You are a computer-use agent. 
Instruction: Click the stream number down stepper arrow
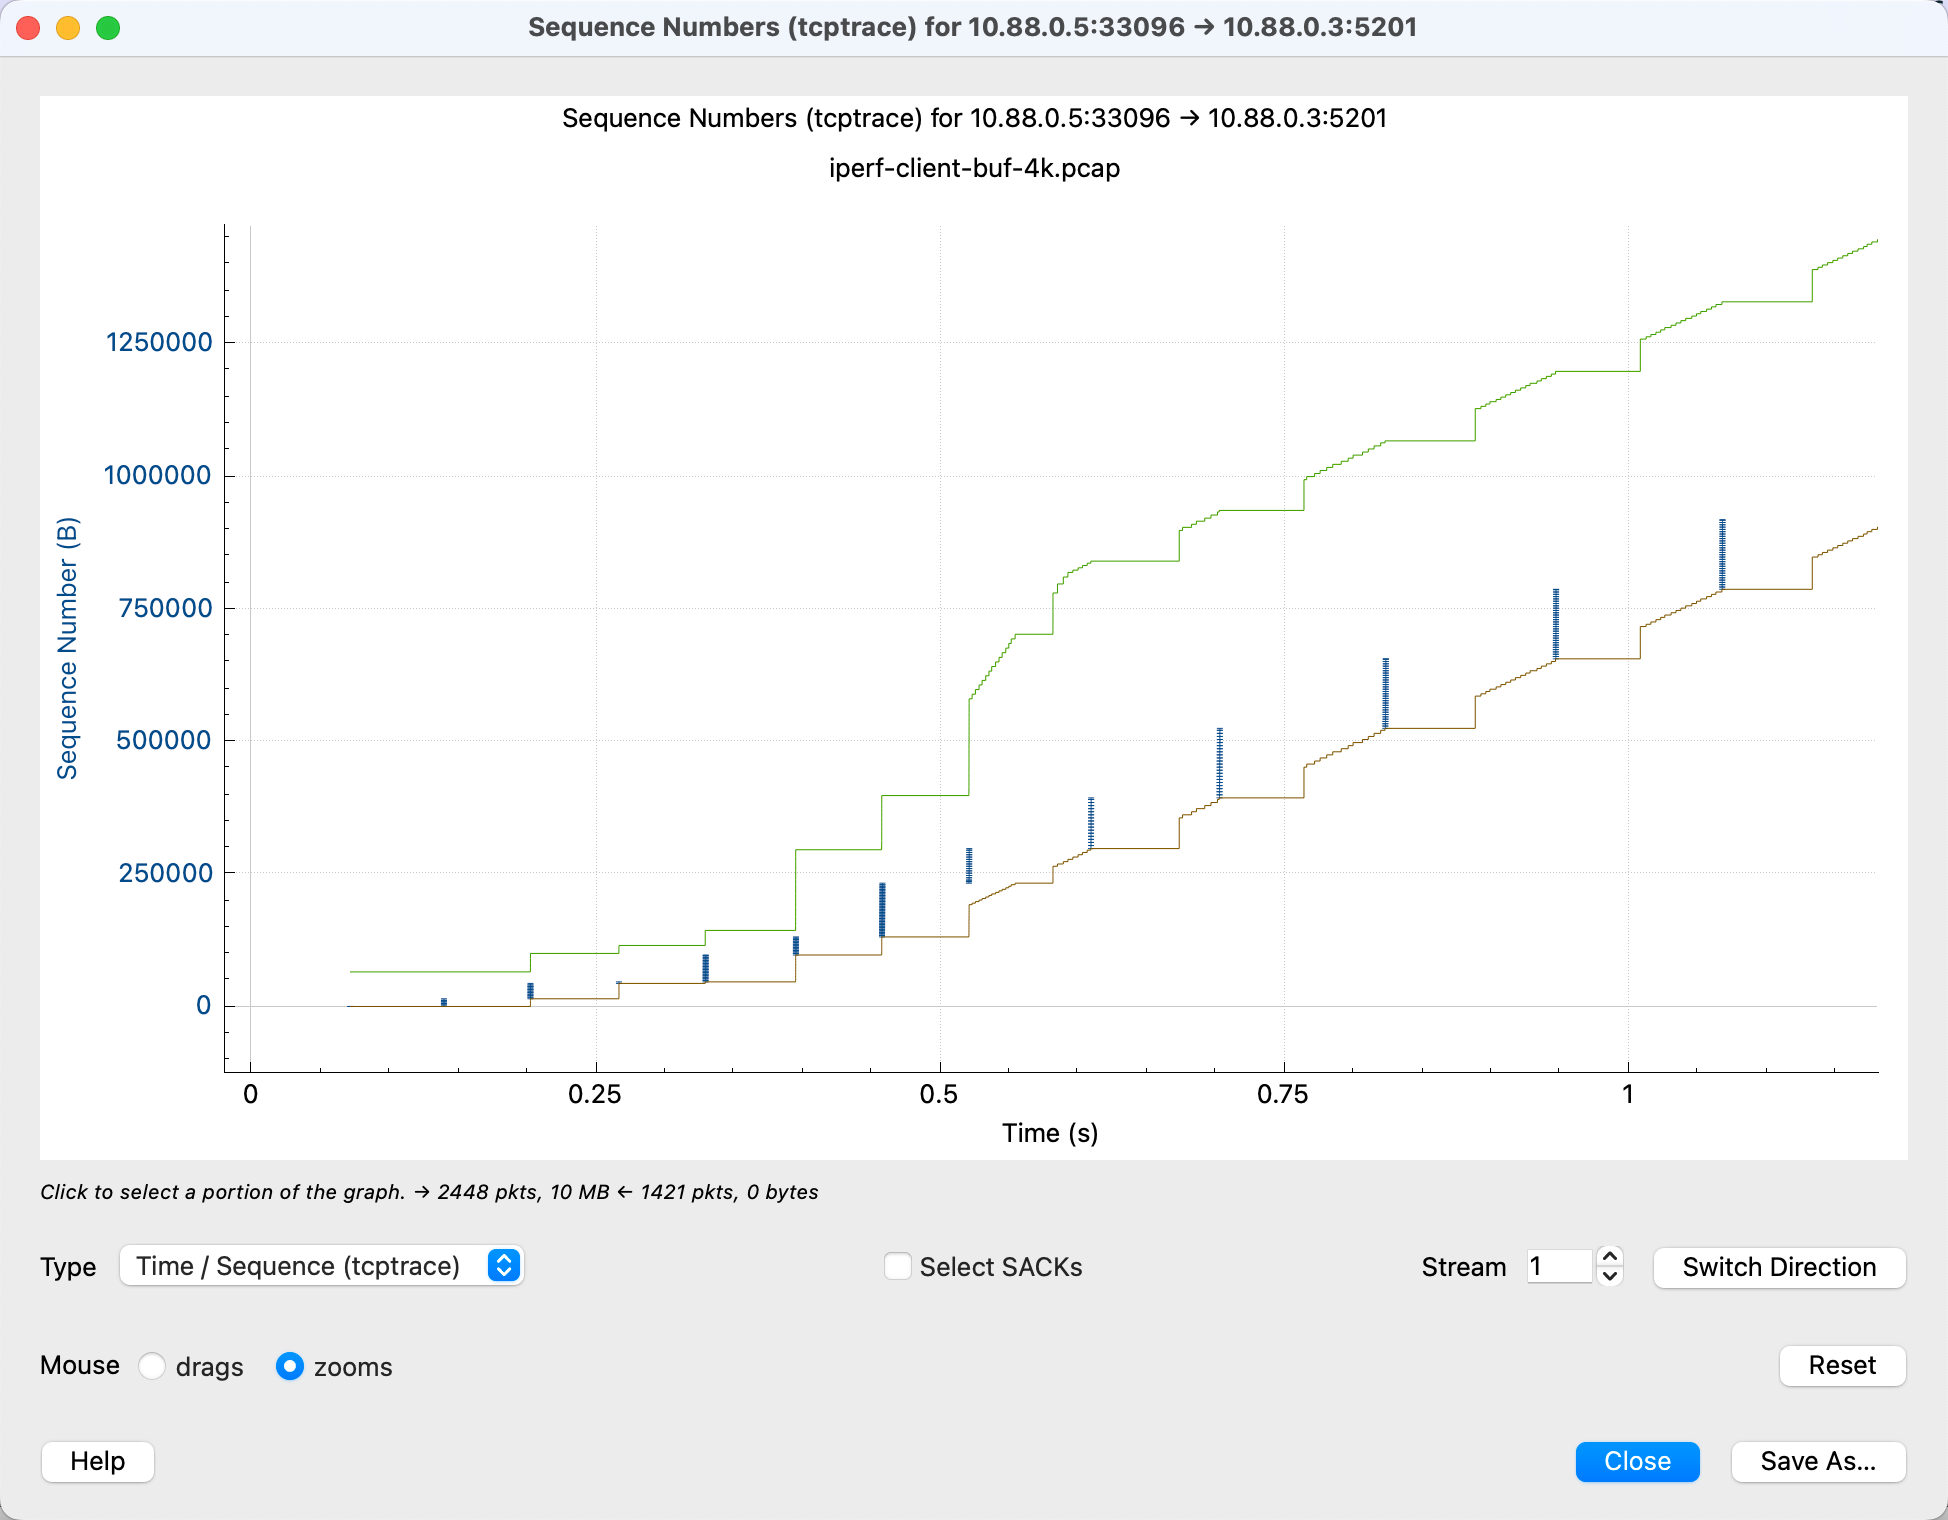pyautogui.click(x=1609, y=1276)
